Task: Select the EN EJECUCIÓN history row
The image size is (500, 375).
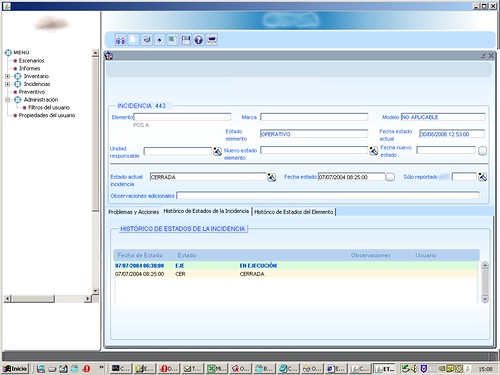Action: pos(295,266)
